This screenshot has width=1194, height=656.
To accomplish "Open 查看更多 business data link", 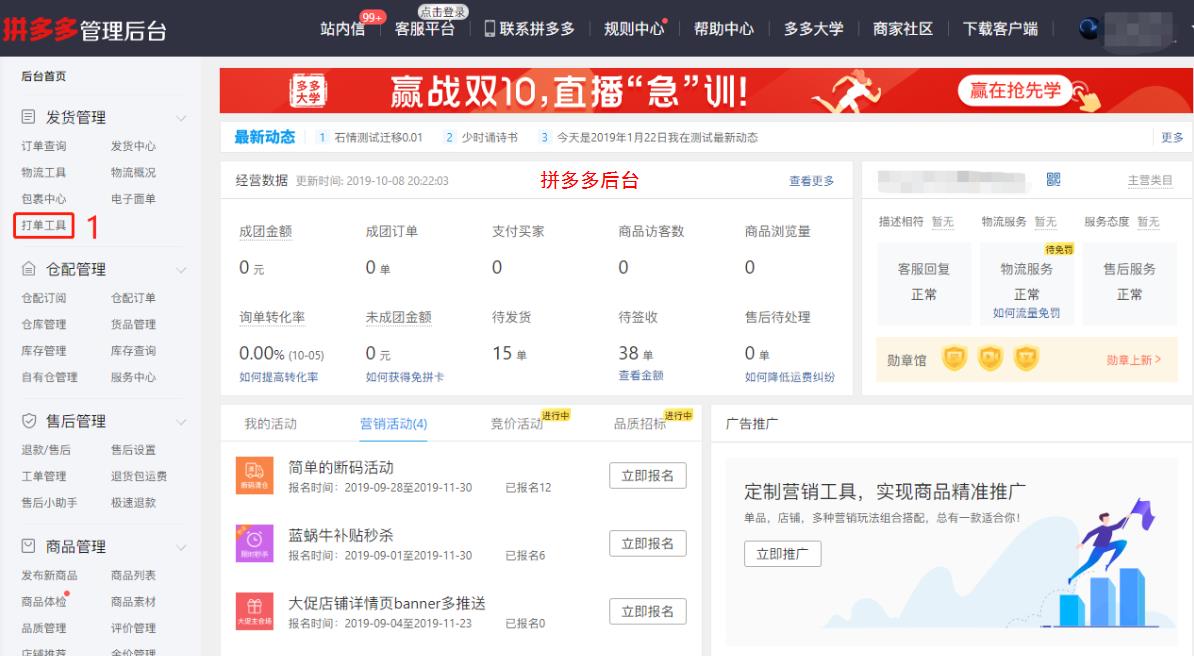I will coord(811,181).
